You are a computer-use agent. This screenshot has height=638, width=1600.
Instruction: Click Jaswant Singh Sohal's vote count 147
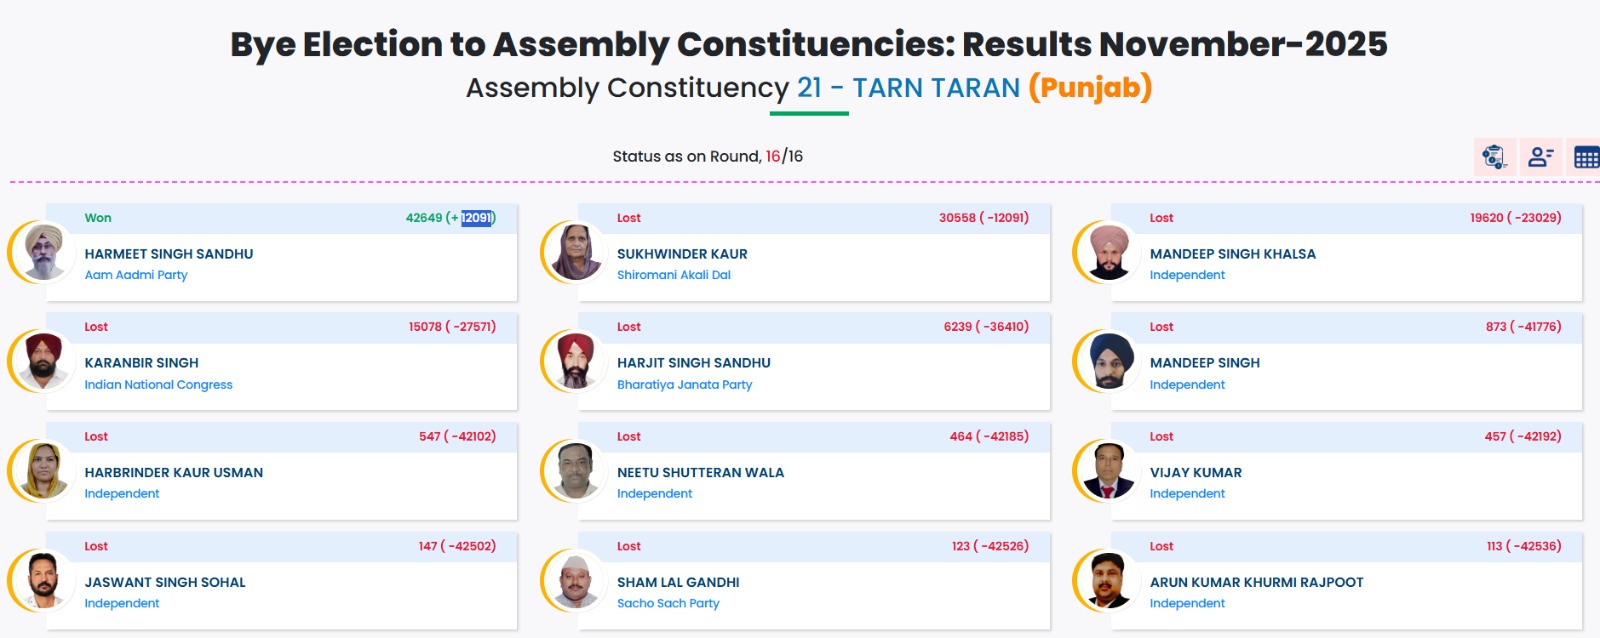click(x=428, y=547)
